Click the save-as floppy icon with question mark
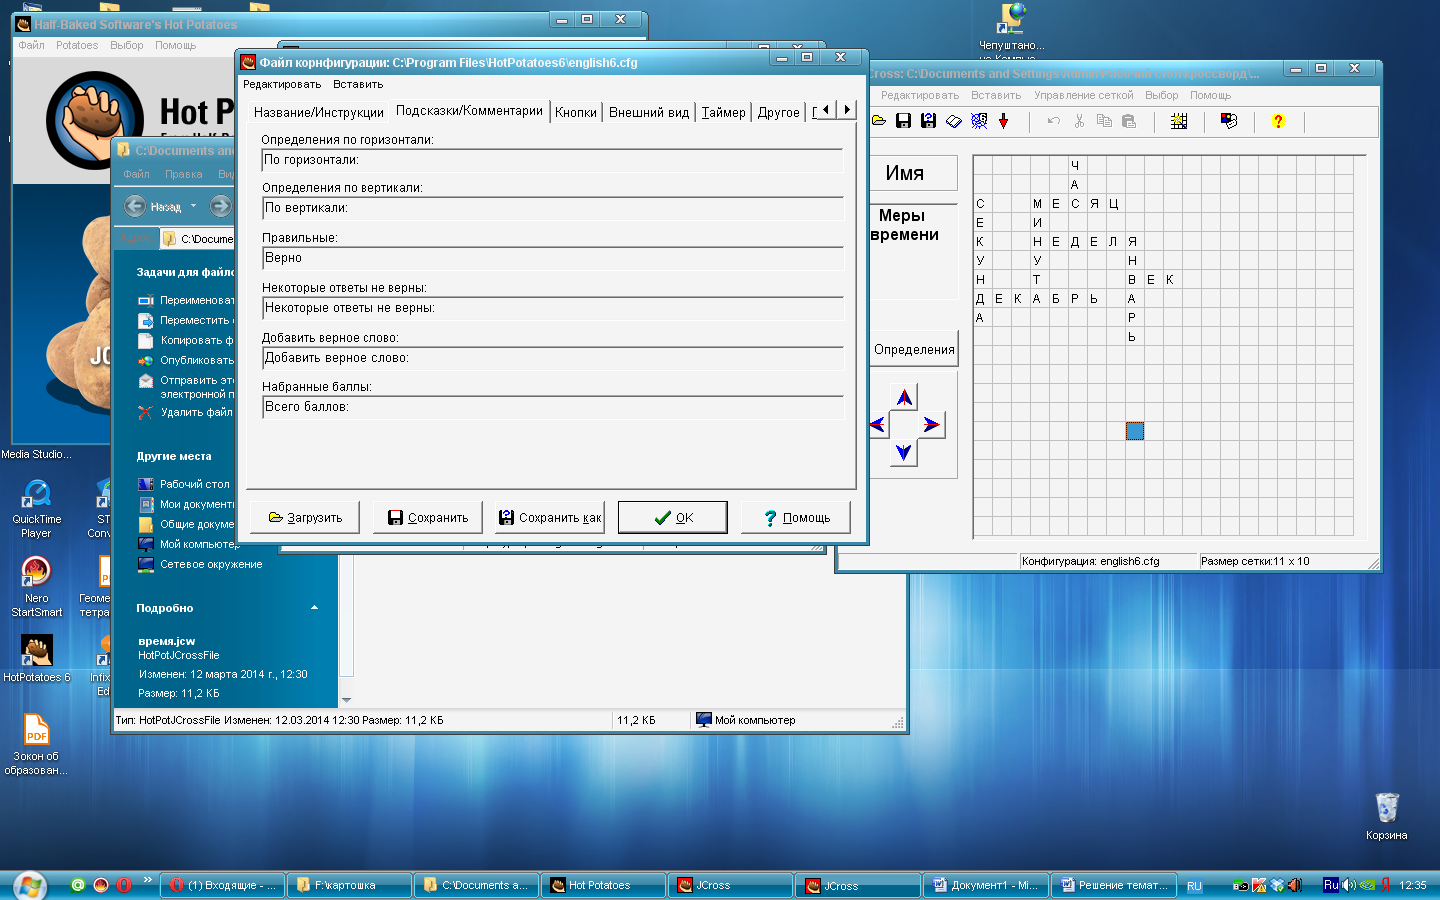 928,121
